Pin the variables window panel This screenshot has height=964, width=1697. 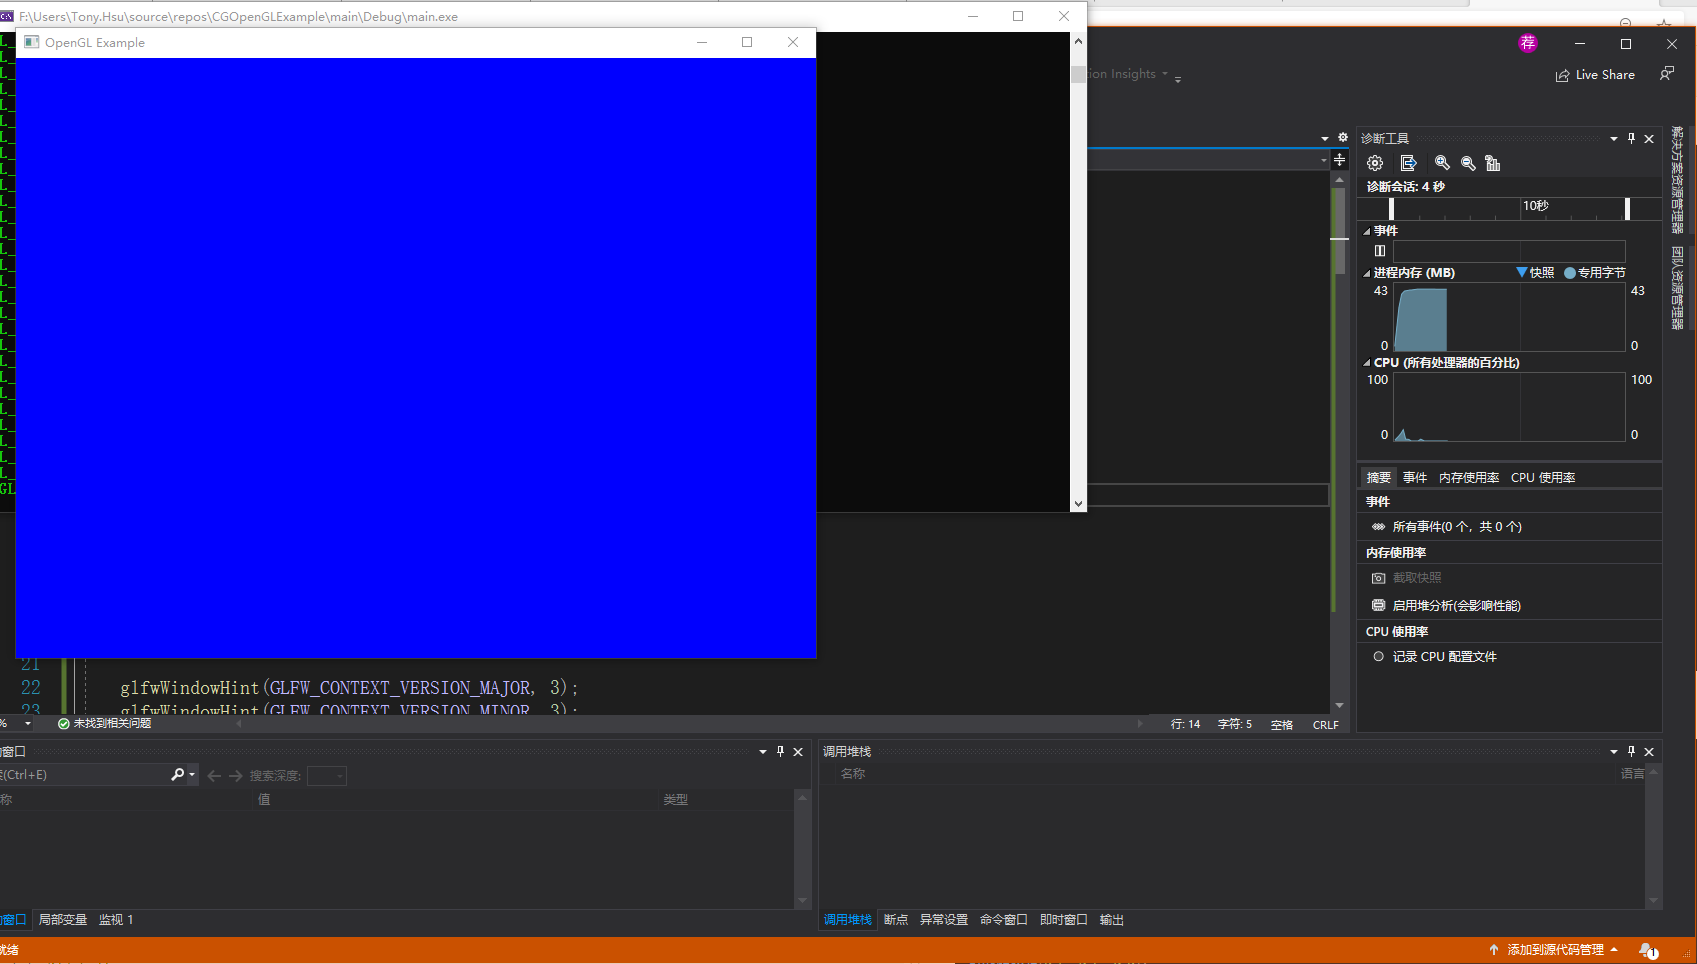click(780, 751)
